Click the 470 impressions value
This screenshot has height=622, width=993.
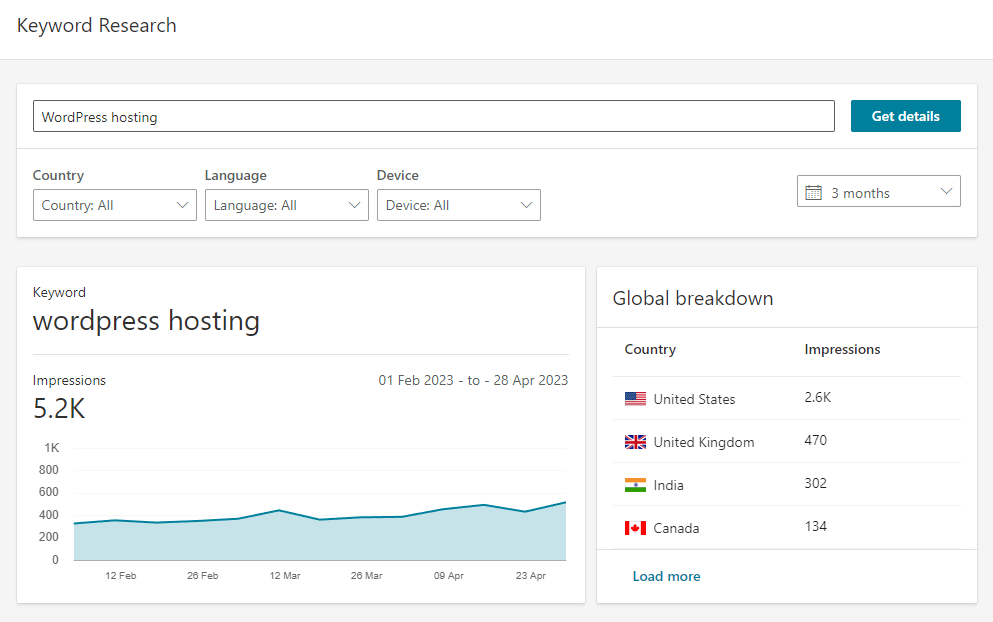click(x=816, y=440)
